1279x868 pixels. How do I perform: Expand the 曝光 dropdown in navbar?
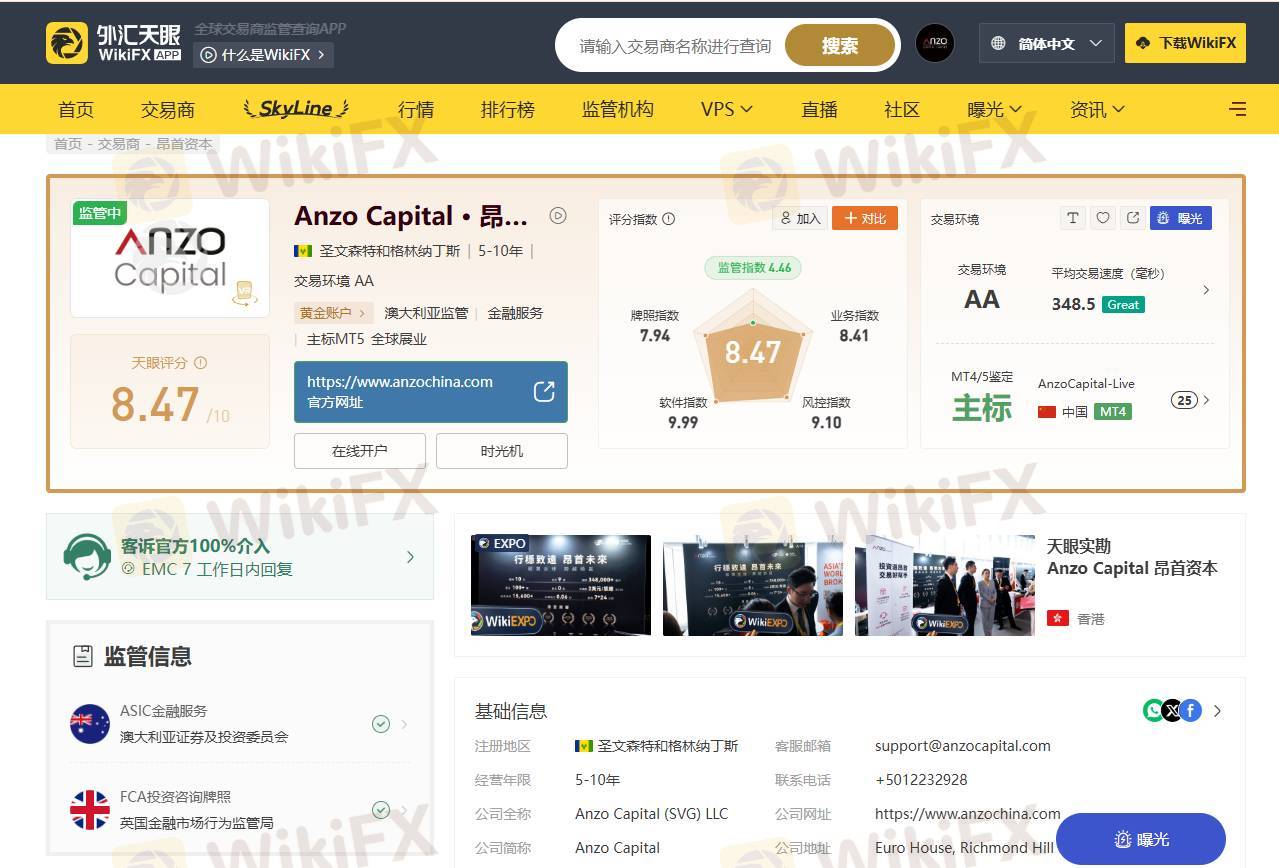tap(995, 109)
